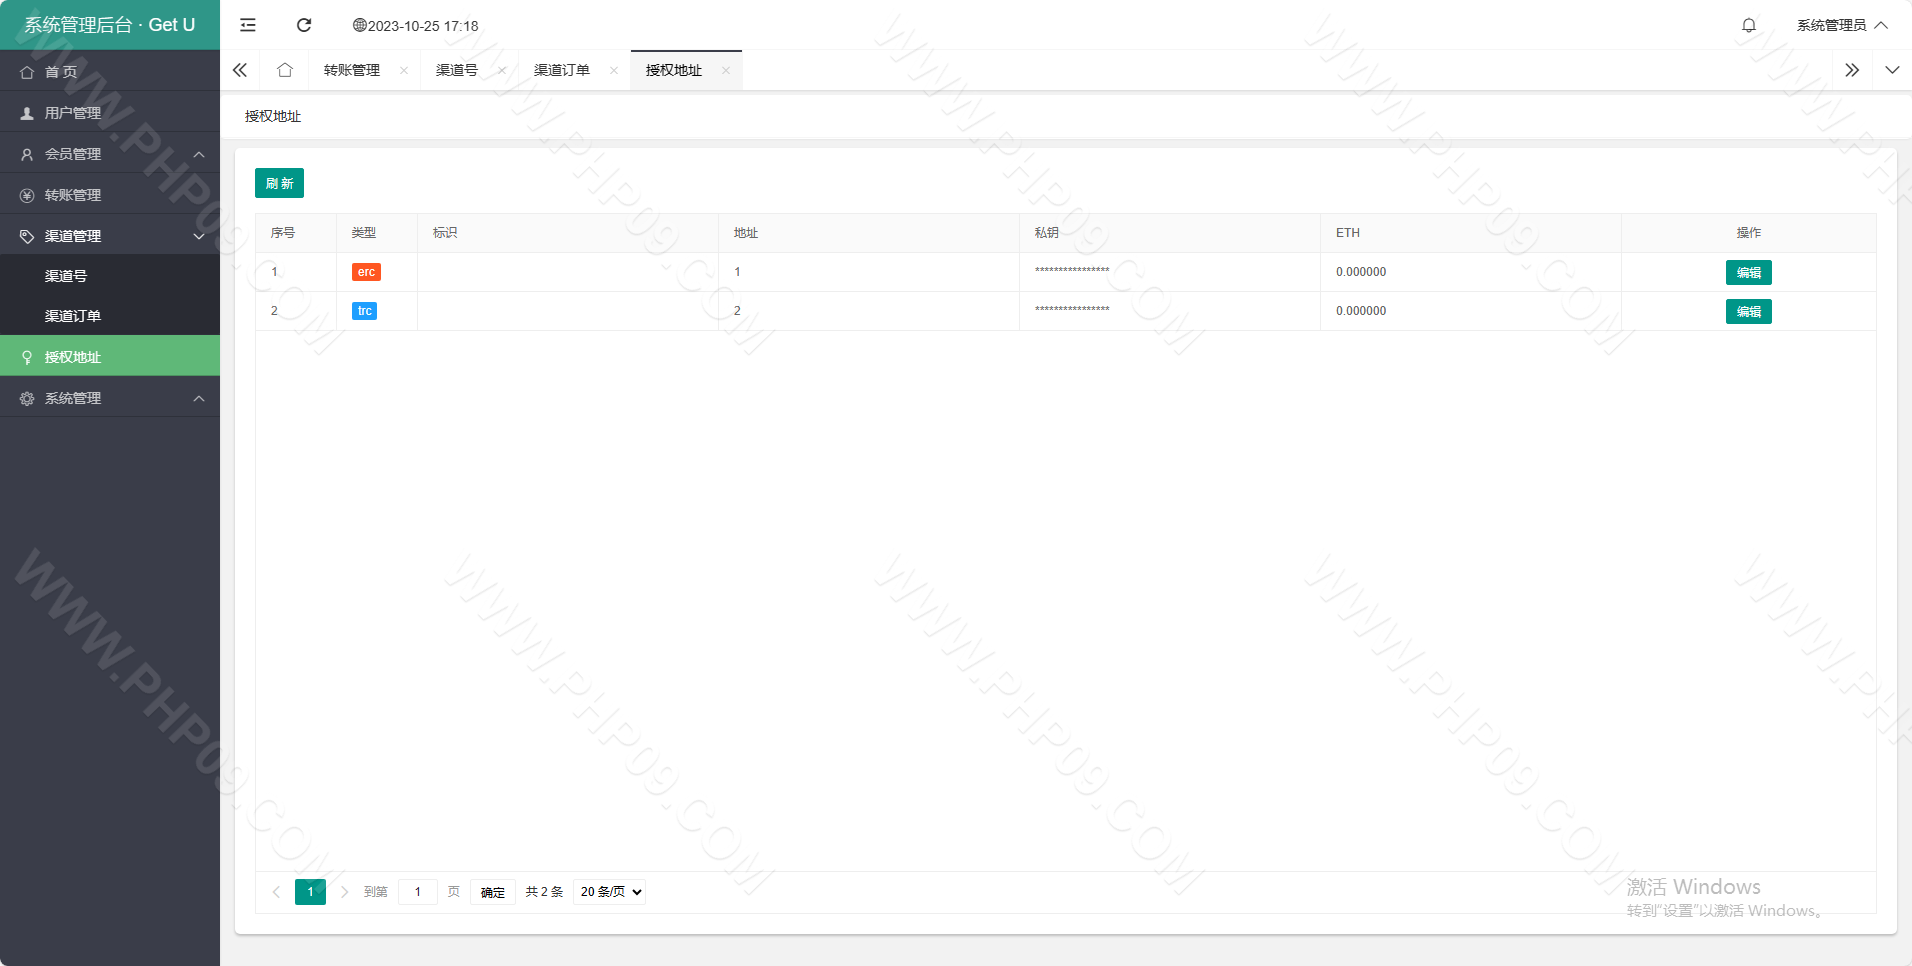Edit the trc address row

click(1748, 311)
